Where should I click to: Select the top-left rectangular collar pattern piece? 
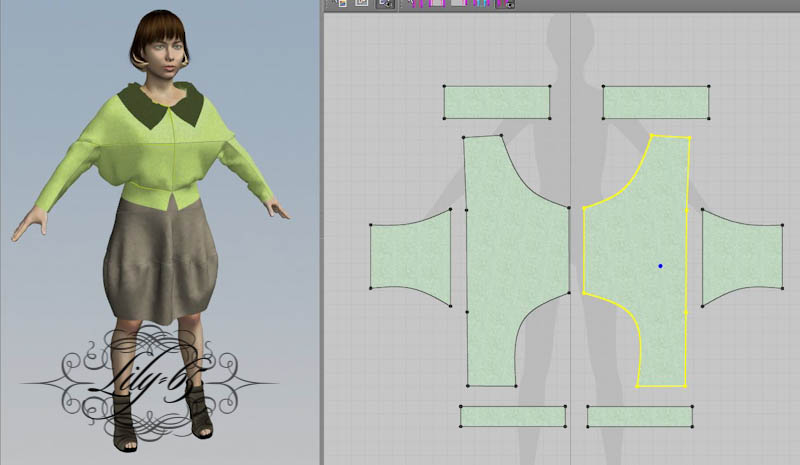497,102
